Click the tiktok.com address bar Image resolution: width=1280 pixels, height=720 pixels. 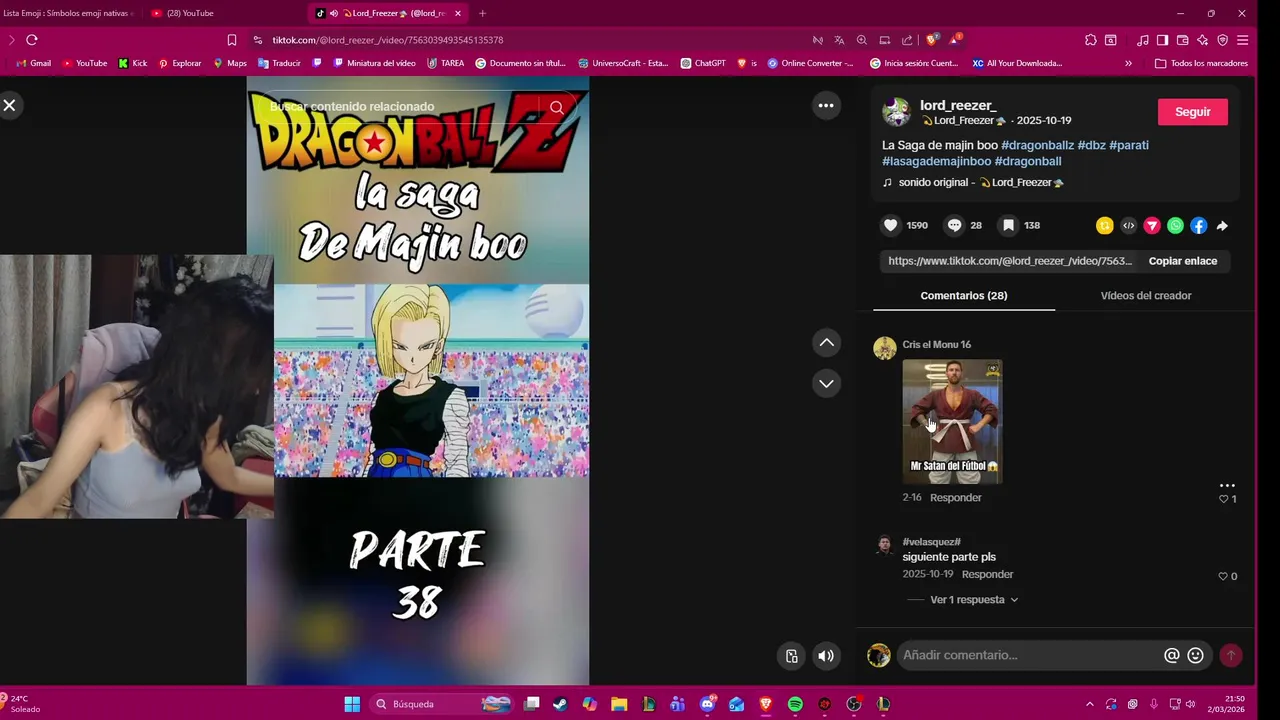coord(530,40)
